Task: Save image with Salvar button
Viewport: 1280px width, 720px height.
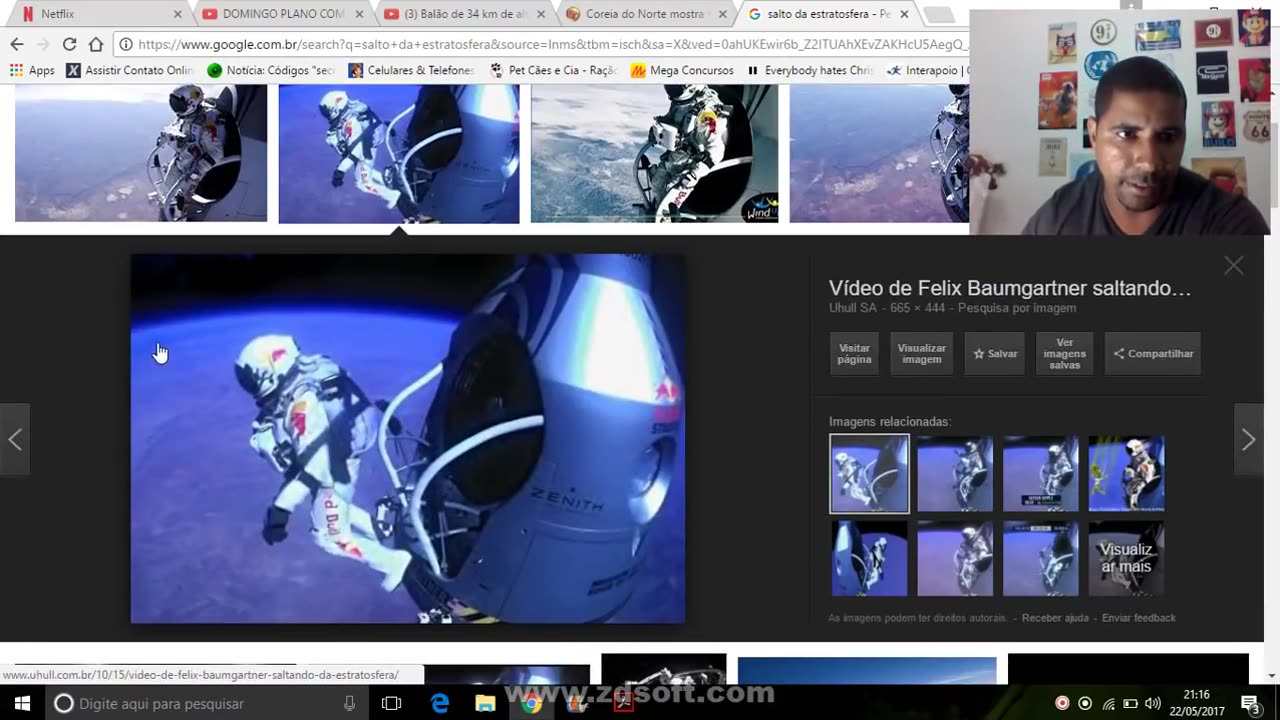Action: 995,354
